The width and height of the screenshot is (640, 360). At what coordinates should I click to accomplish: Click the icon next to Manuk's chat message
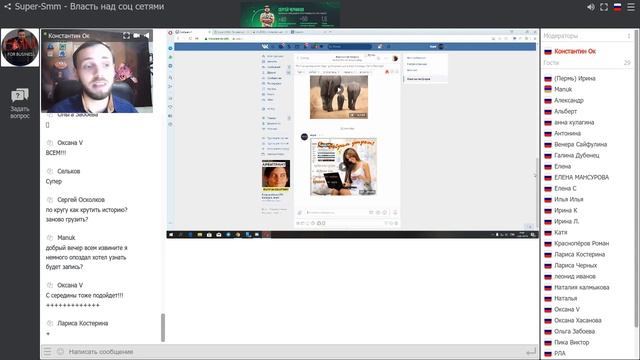(x=50, y=238)
